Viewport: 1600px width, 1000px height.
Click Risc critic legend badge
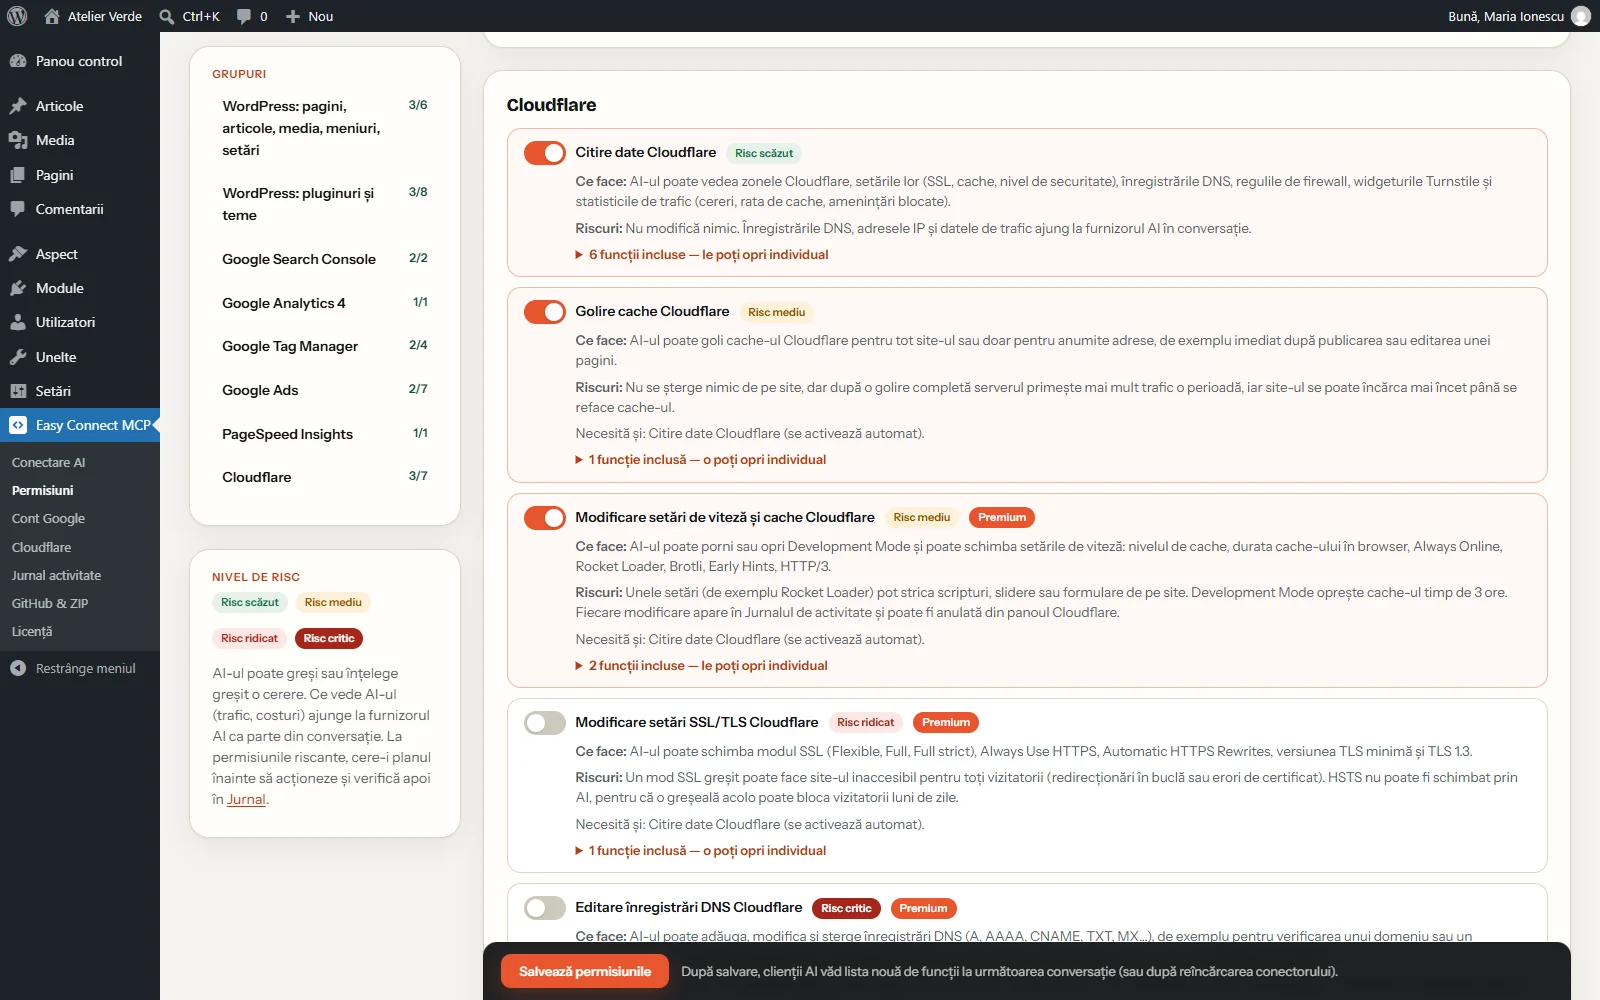329,638
